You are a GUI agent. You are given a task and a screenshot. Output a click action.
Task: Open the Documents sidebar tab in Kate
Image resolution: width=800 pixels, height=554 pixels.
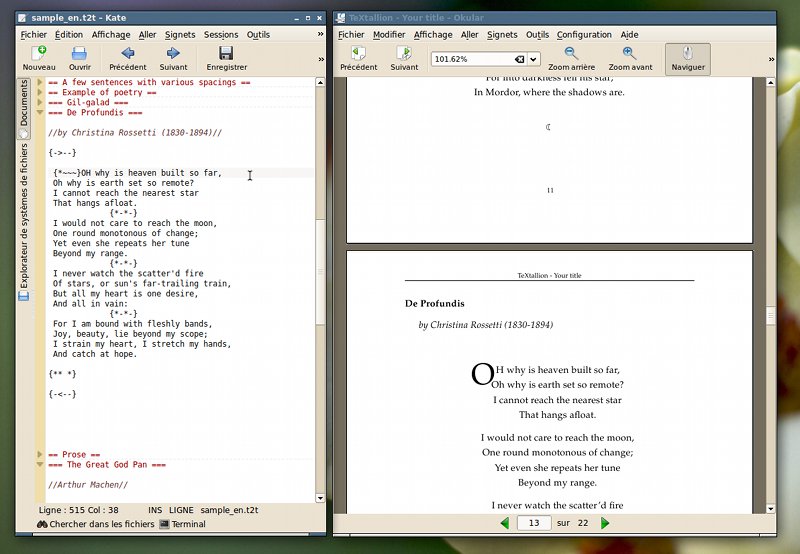(23, 108)
